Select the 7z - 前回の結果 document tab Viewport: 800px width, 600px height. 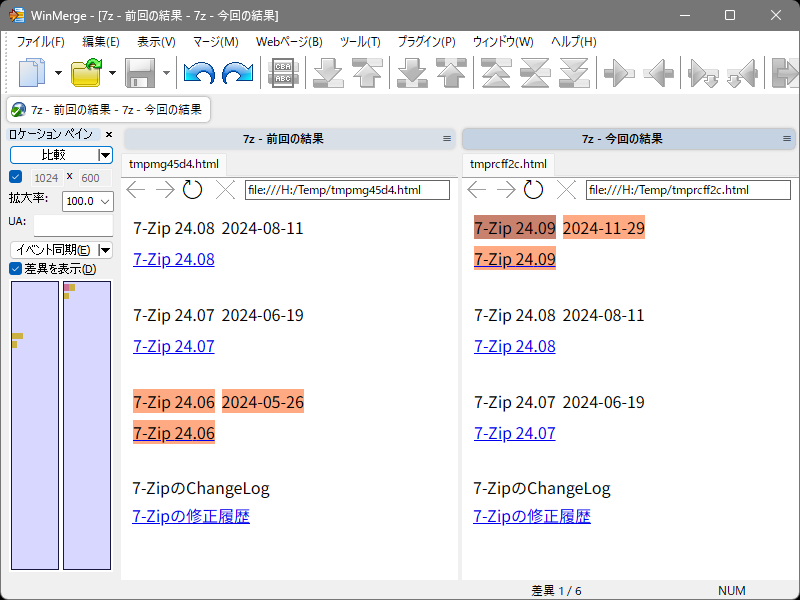(108, 109)
